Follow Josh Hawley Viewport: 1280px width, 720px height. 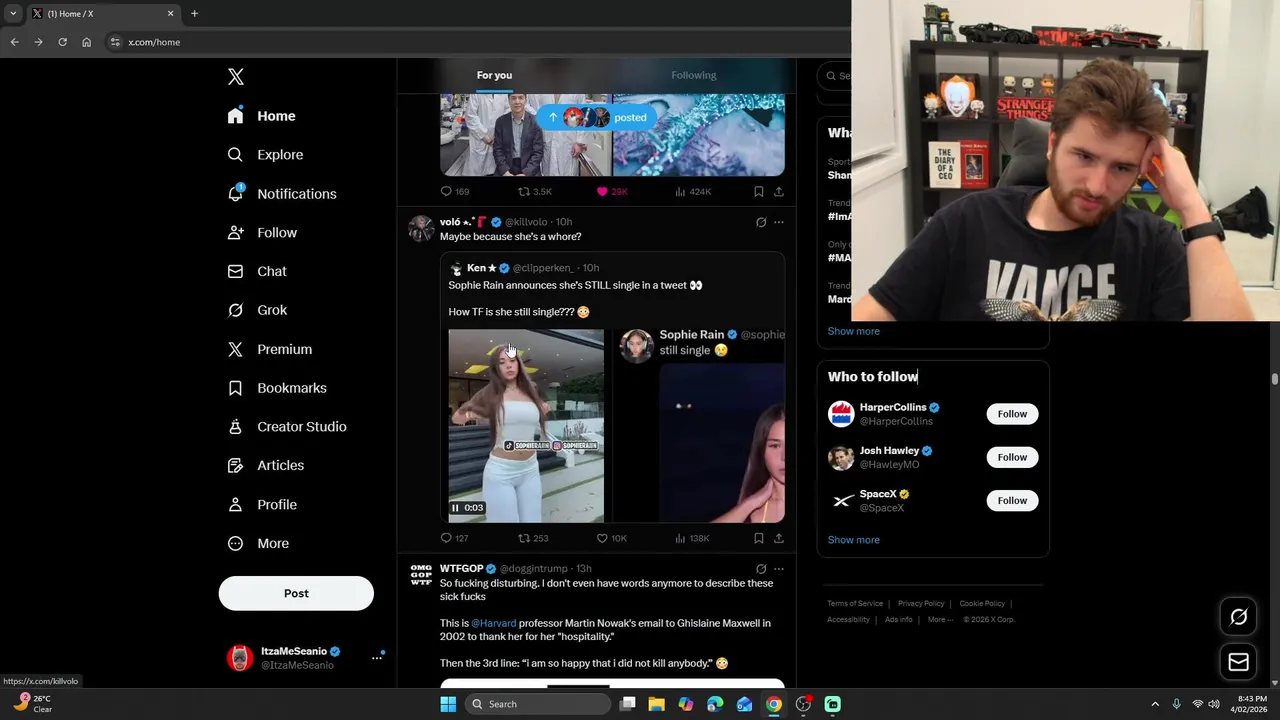pyautogui.click(x=1012, y=457)
